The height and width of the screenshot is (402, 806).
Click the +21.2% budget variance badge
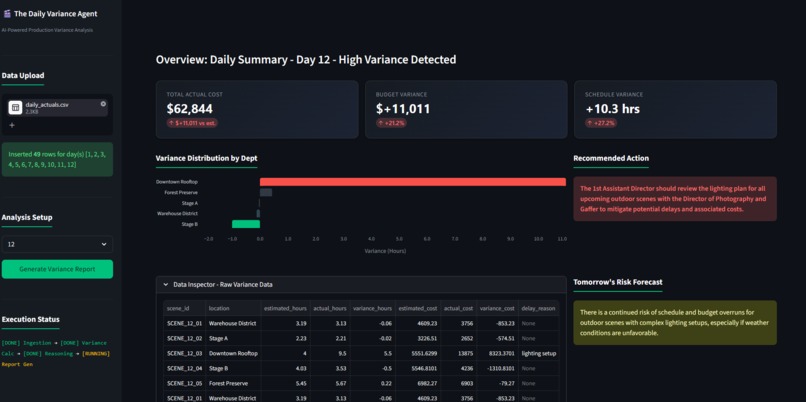click(x=391, y=123)
